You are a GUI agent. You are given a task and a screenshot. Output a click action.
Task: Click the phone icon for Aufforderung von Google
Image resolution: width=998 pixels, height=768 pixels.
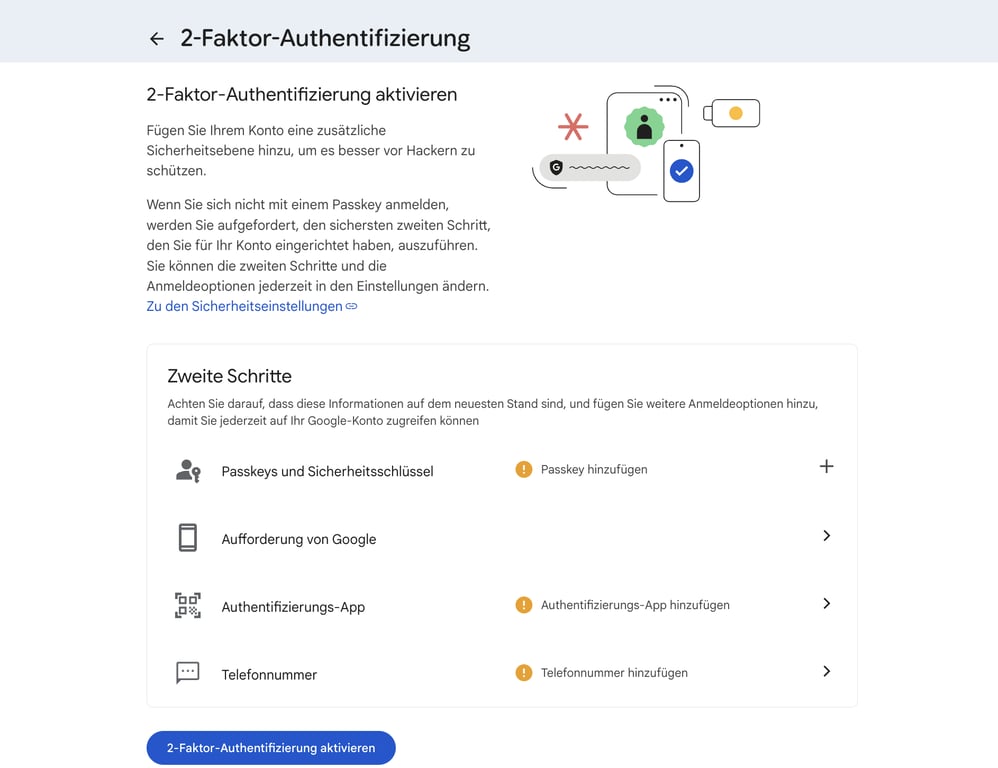pyautogui.click(x=187, y=536)
